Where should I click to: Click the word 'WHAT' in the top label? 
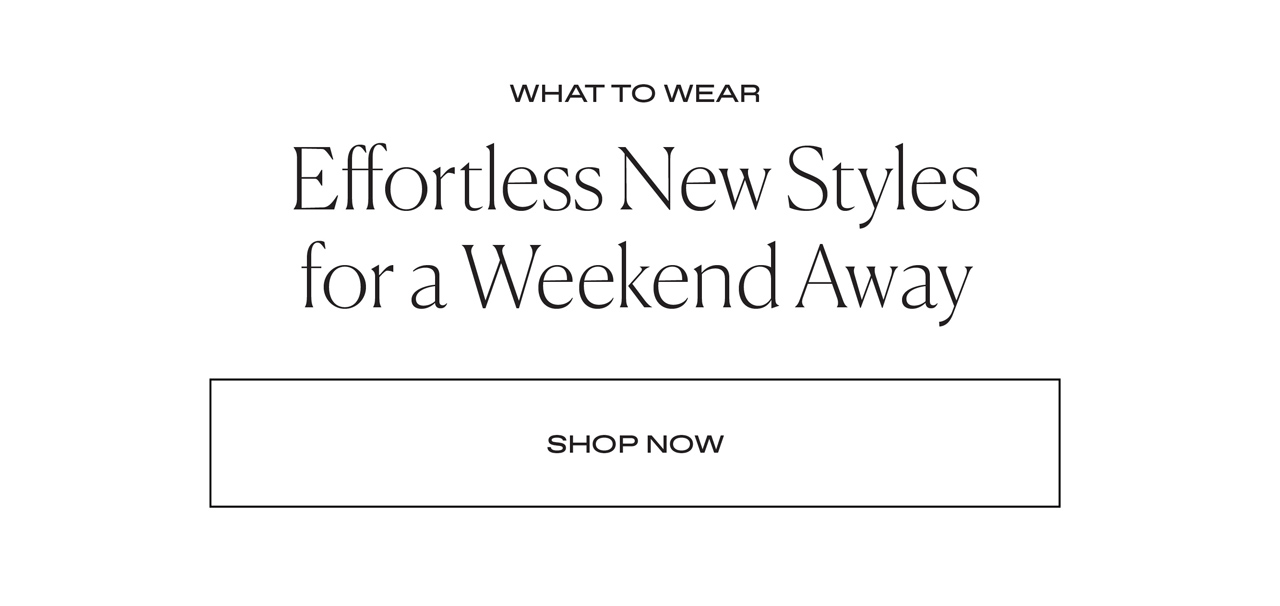(556, 94)
